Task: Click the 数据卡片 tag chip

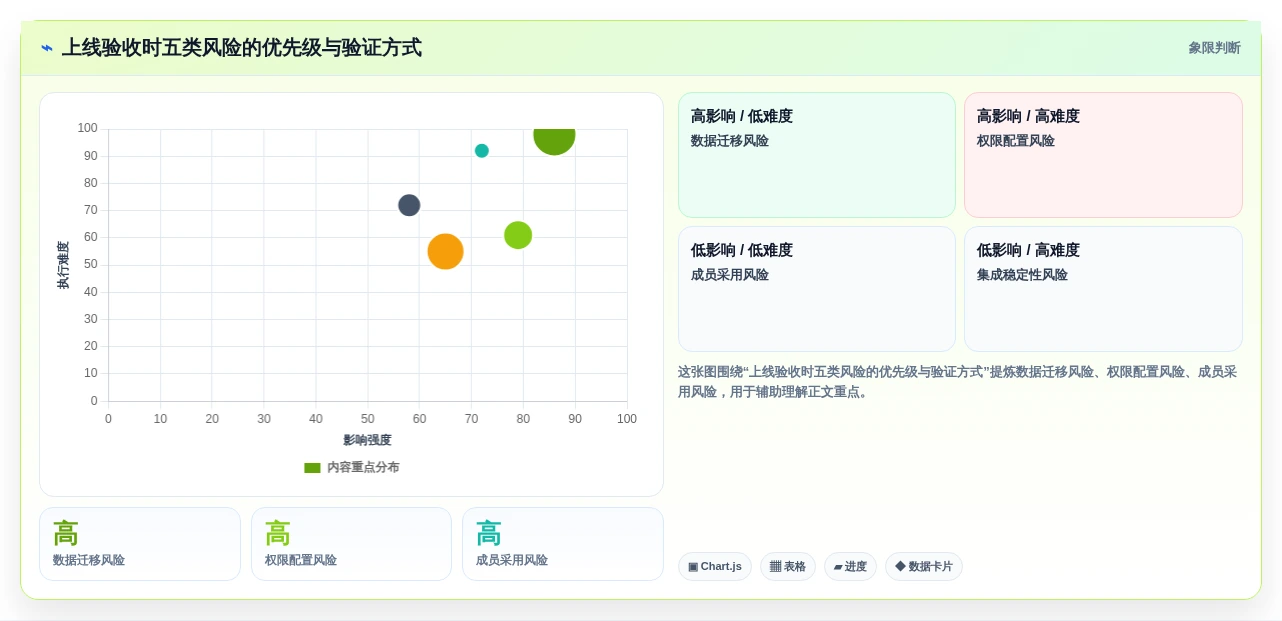Action: (924, 567)
